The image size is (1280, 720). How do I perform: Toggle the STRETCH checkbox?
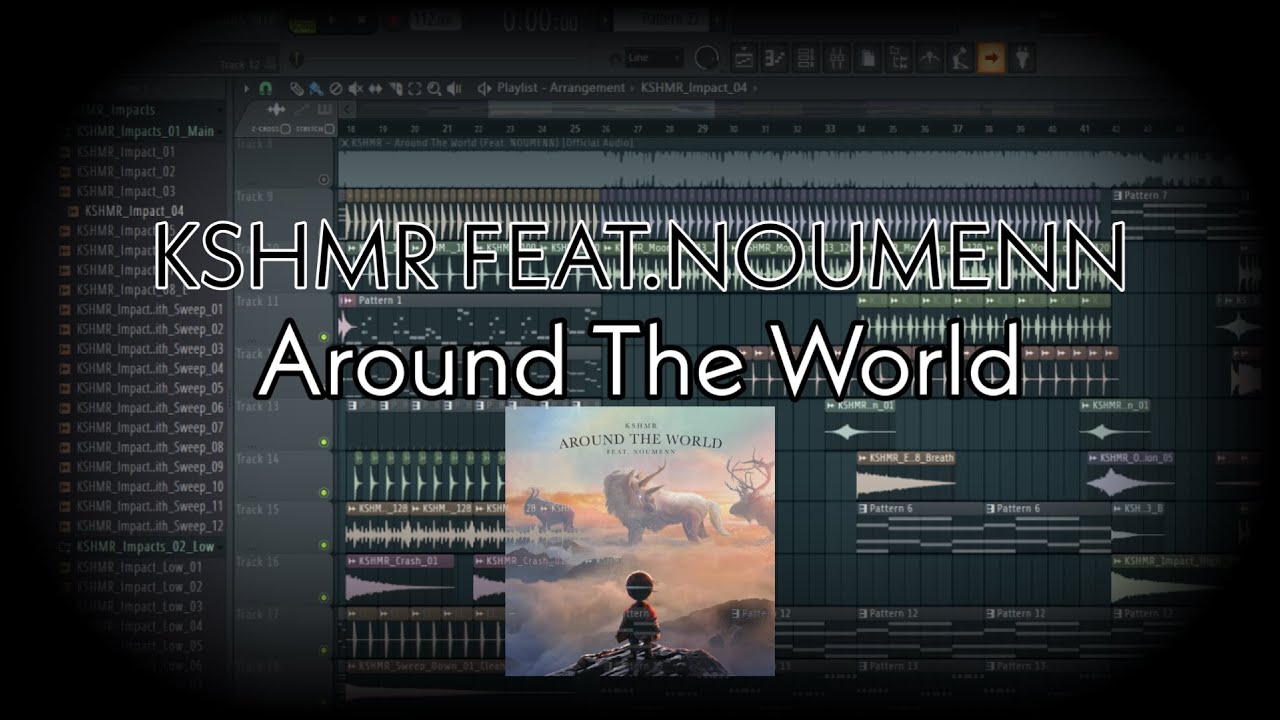329,129
